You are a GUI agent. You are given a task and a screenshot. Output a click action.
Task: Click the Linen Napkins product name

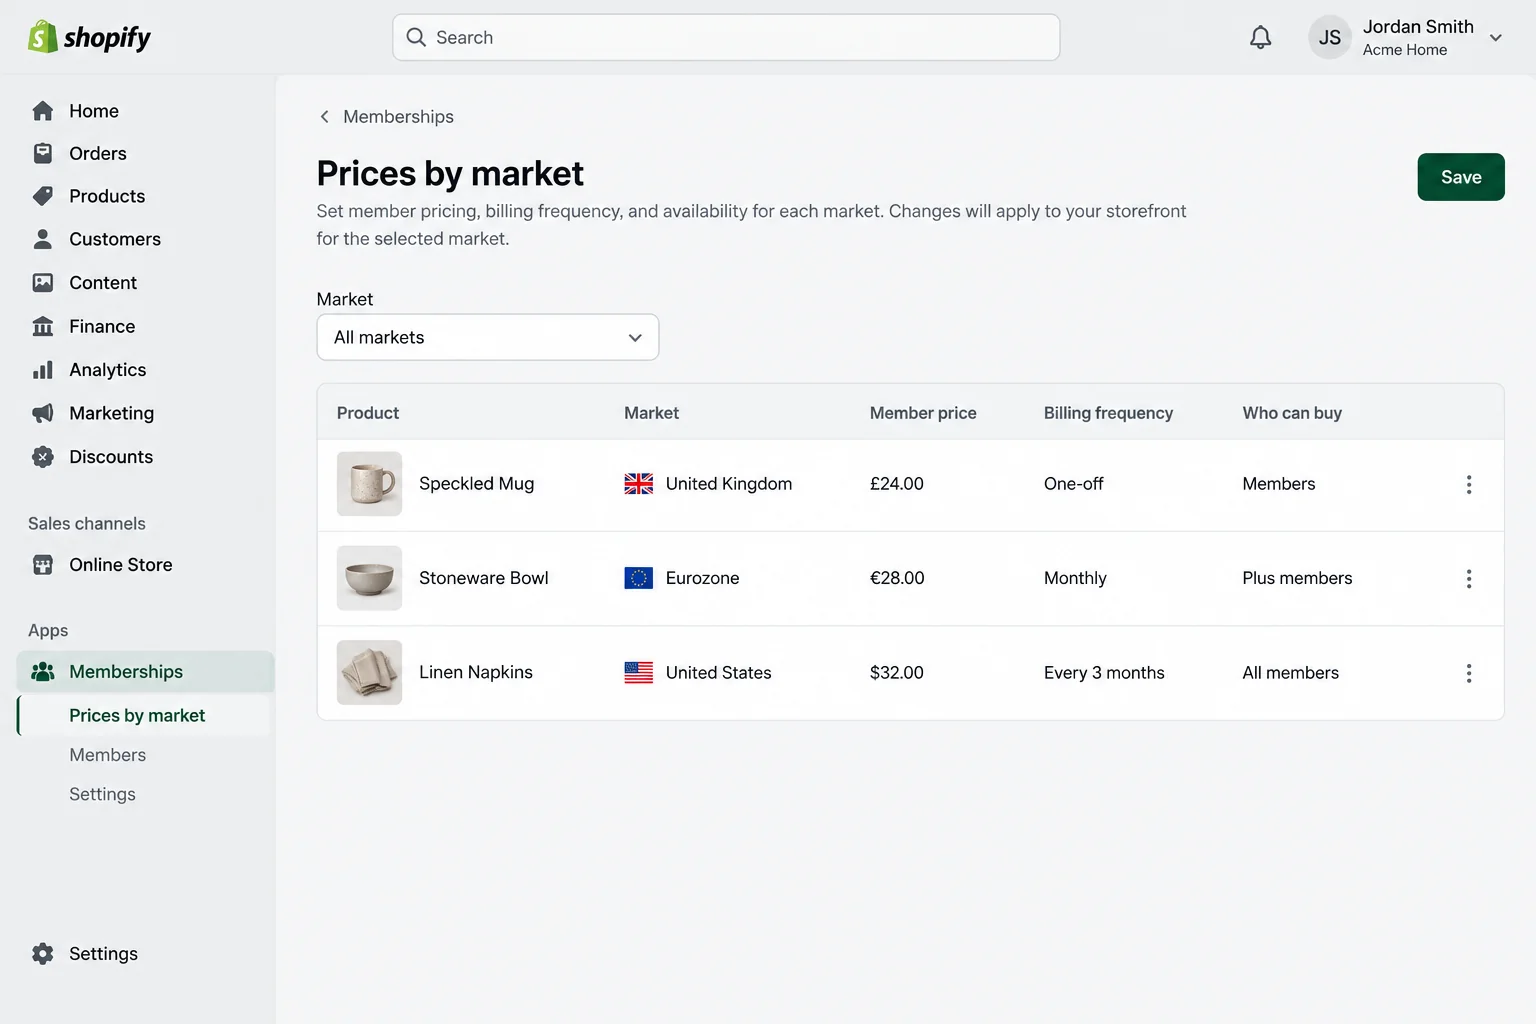(476, 672)
